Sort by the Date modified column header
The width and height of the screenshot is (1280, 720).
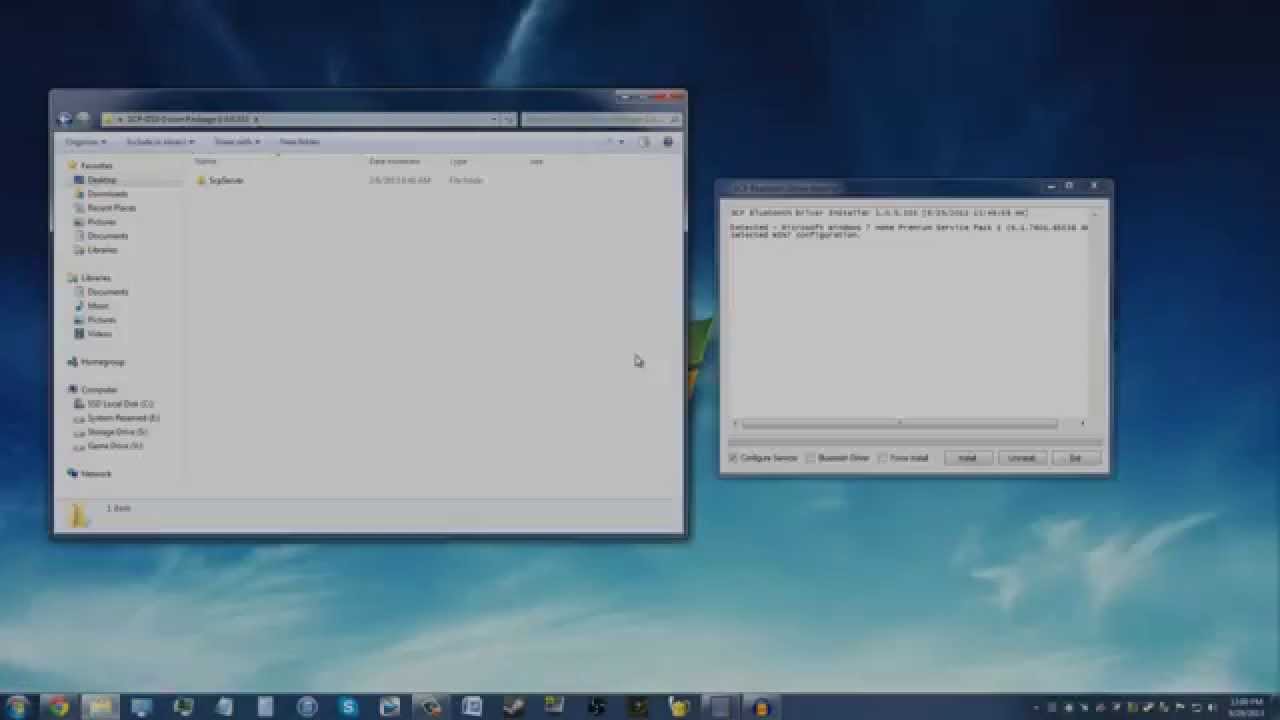pos(395,161)
